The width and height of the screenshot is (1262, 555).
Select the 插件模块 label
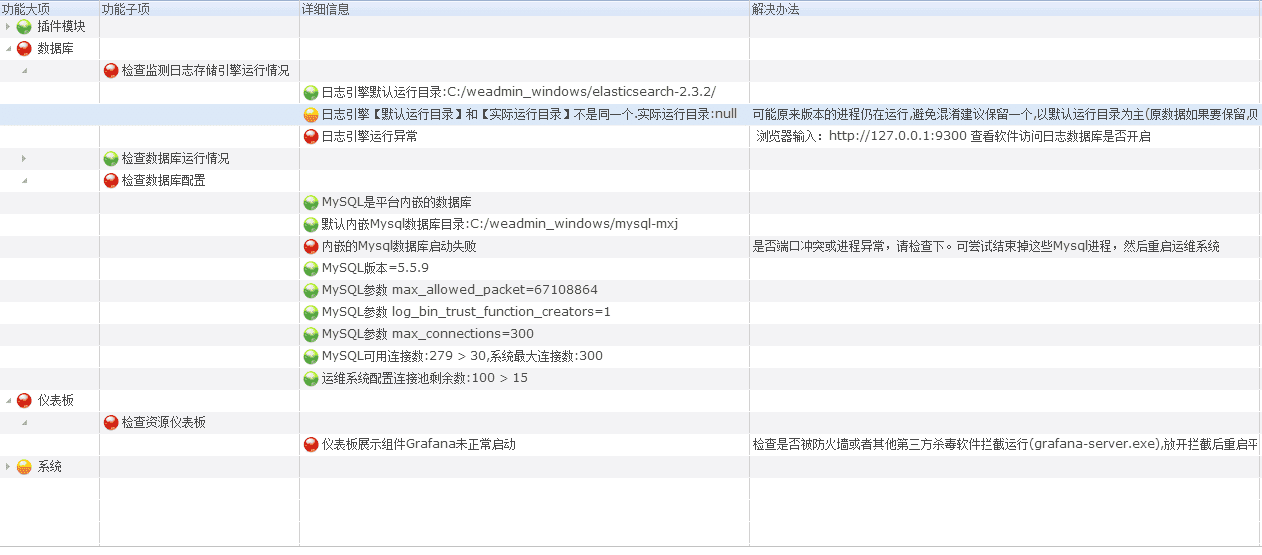[x=62, y=27]
